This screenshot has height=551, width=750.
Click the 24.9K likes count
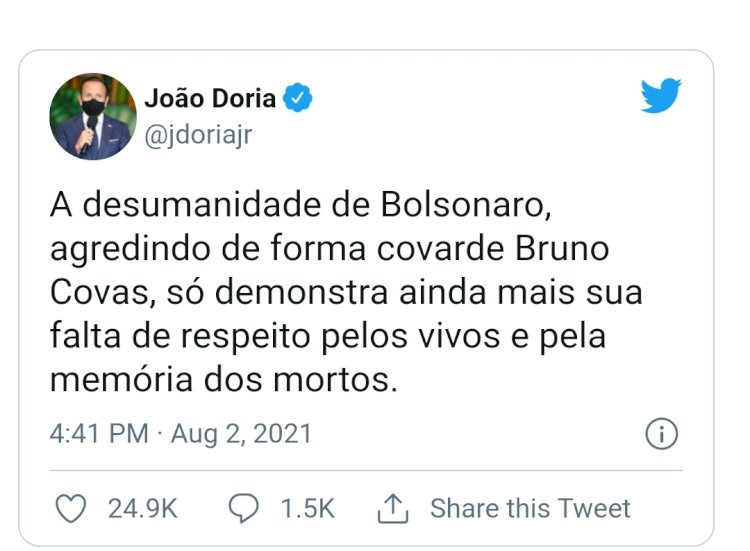pos(143,508)
